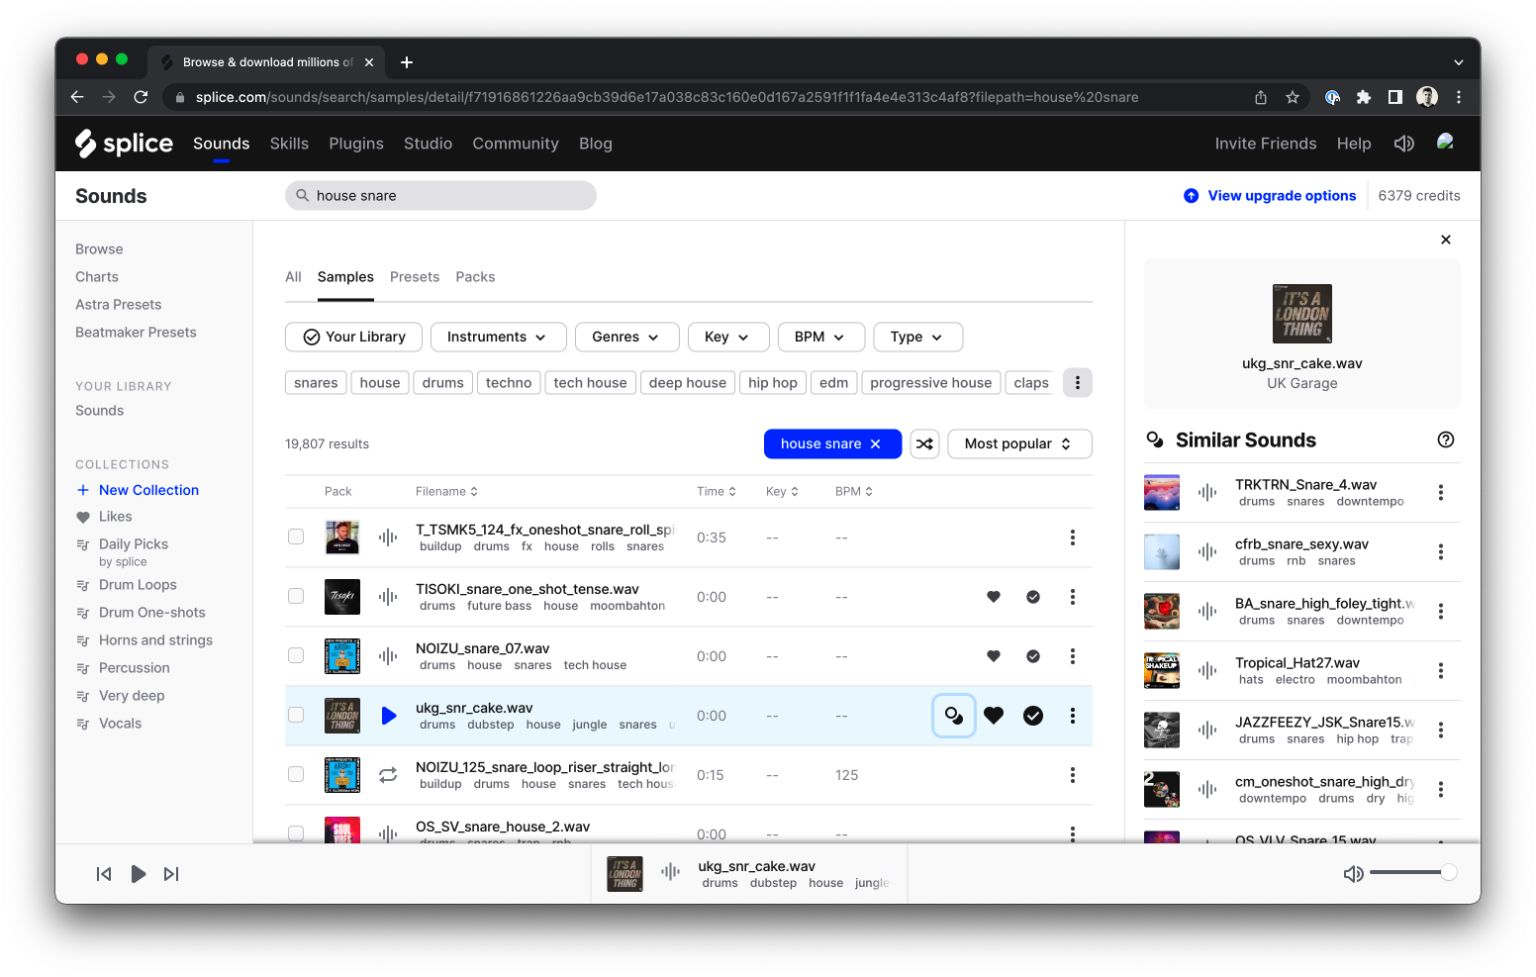1536x977 pixels.
Task: Open Community from the top navigation
Action: coord(515,143)
